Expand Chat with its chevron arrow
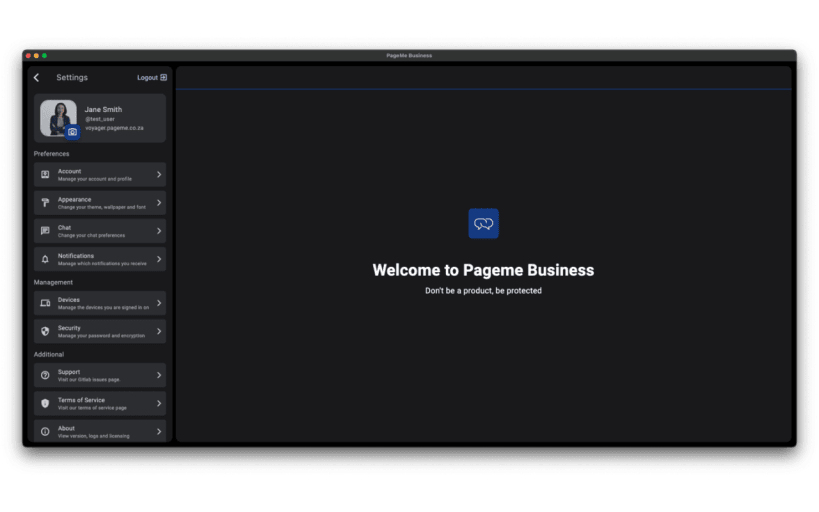This screenshot has height=512, width=819. pyautogui.click(x=159, y=231)
